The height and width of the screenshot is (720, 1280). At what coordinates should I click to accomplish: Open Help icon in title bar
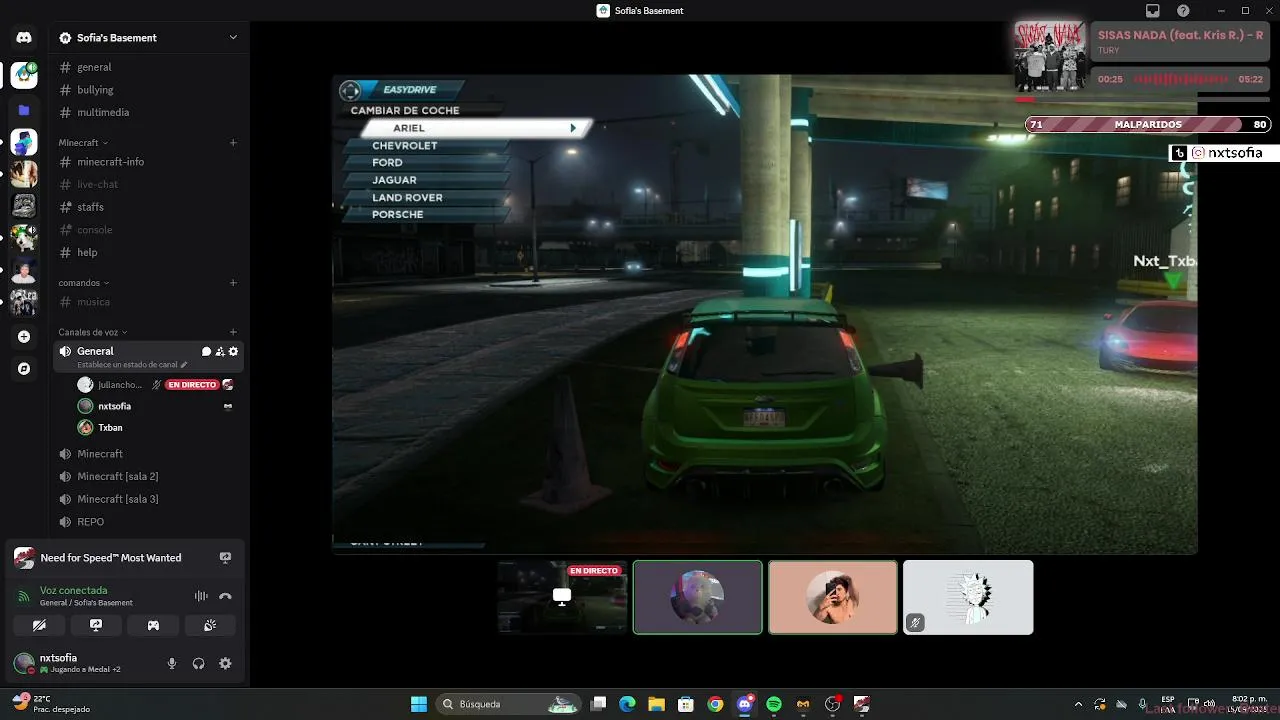[x=1184, y=10]
